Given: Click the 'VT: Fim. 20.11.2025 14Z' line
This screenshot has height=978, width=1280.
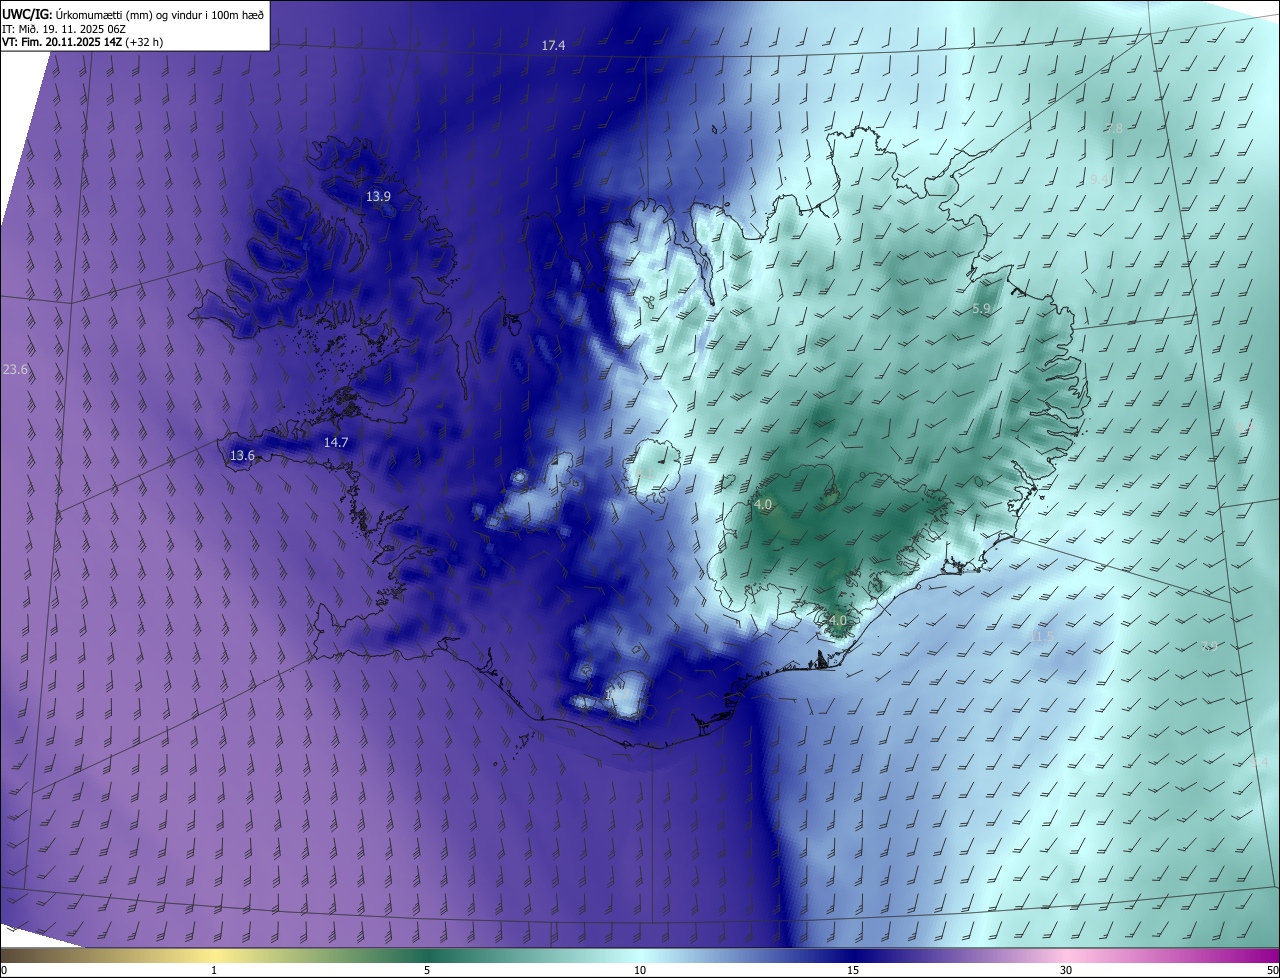Looking at the screenshot, I should point(82,43).
